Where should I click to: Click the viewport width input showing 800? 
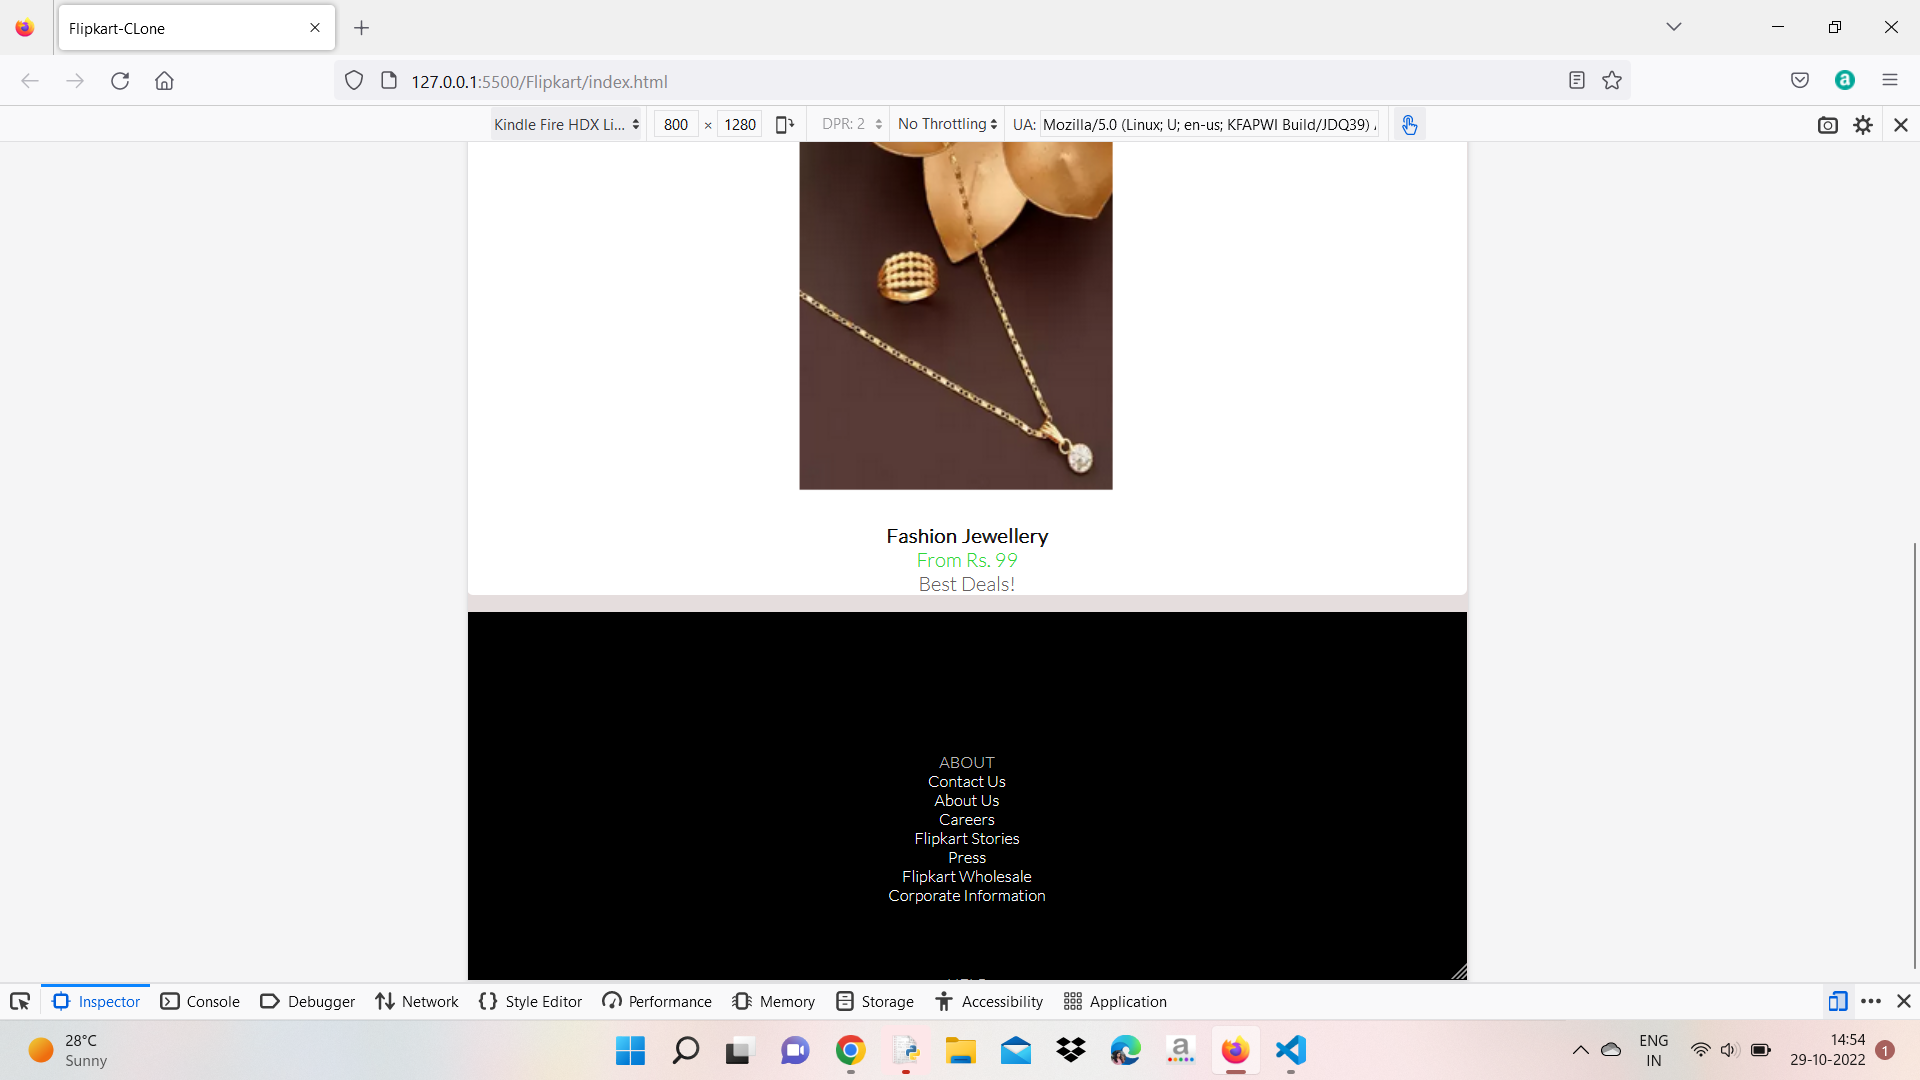click(676, 124)
